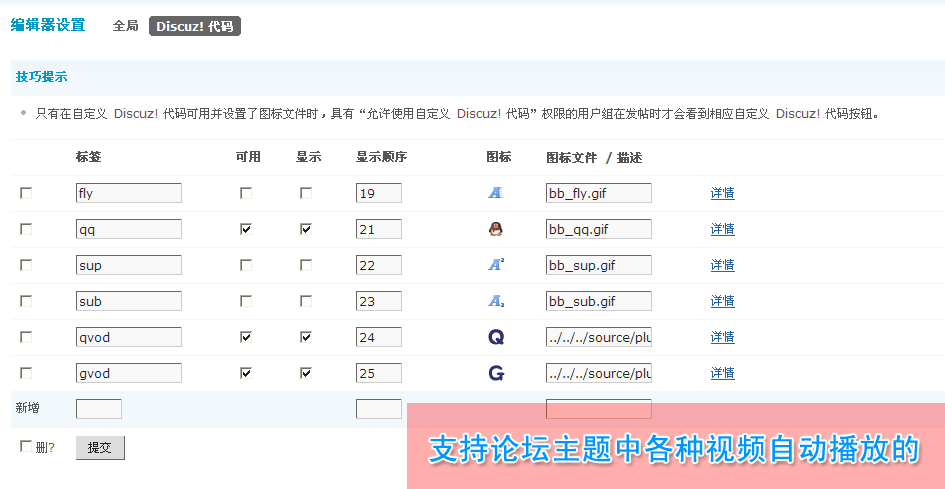Tick the delete checkbox for sup row
945x489 pixels.
coord(26,265)
